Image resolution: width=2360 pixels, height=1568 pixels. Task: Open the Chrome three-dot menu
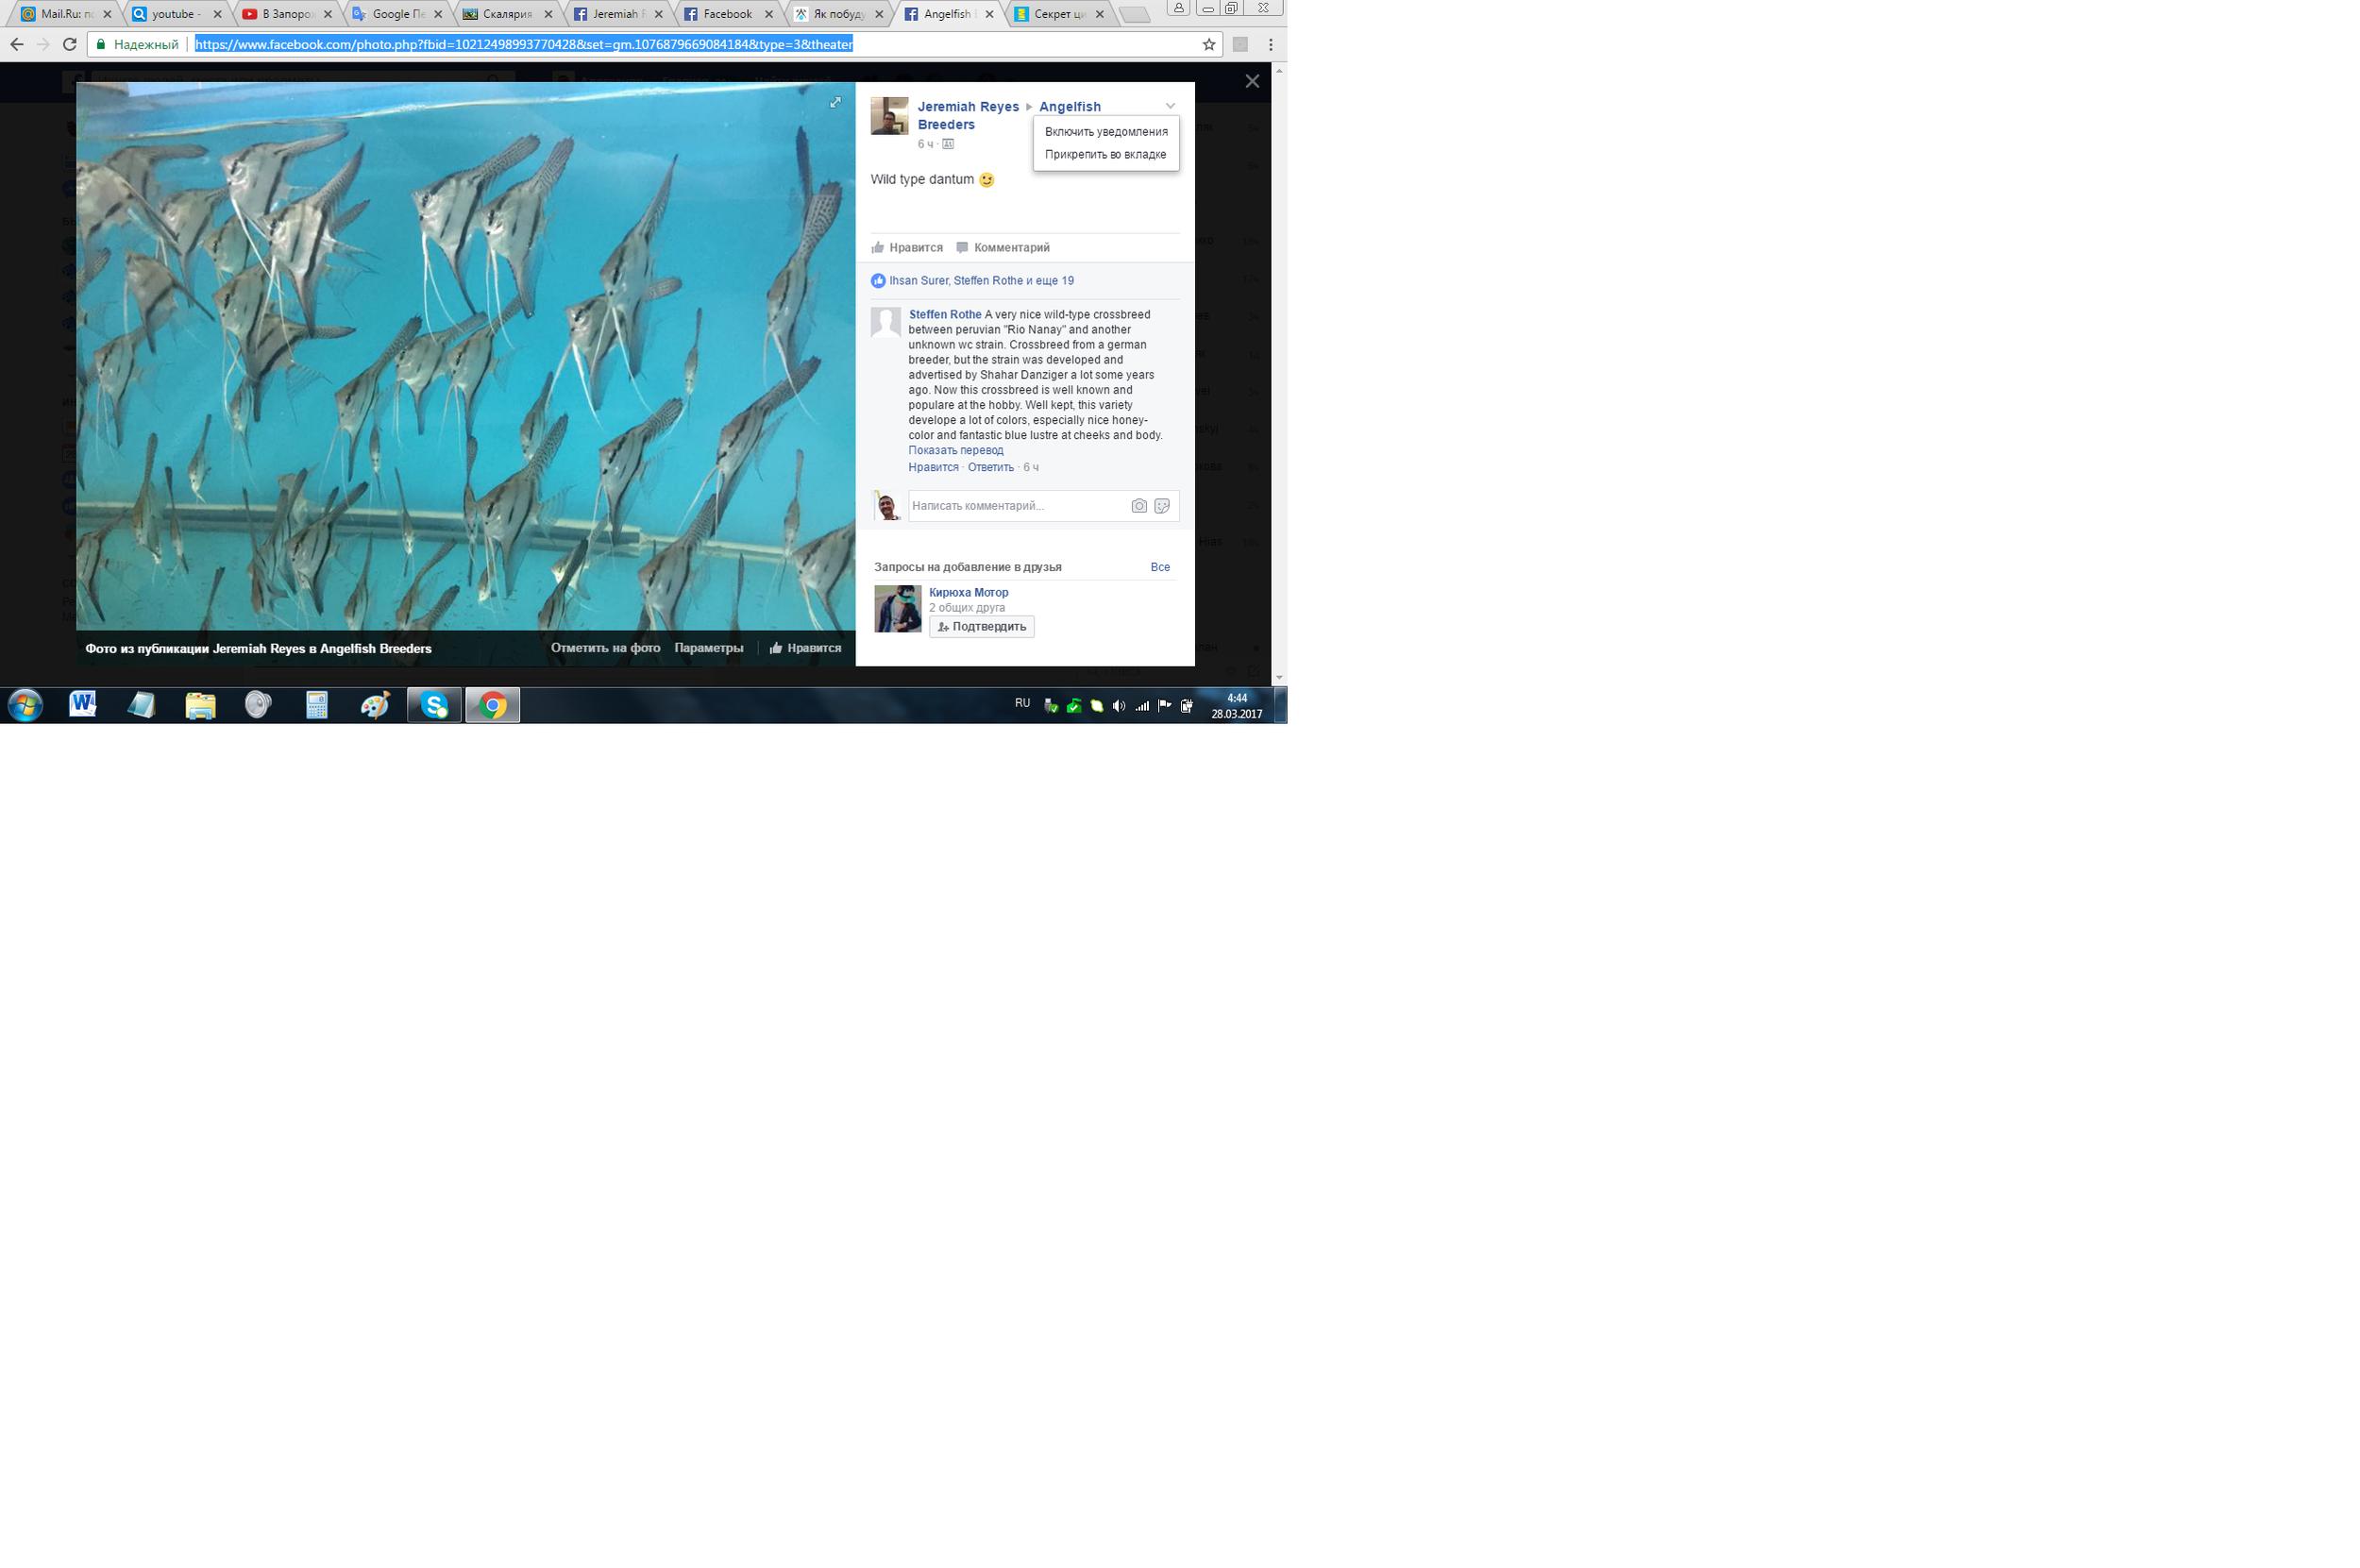1270,44
